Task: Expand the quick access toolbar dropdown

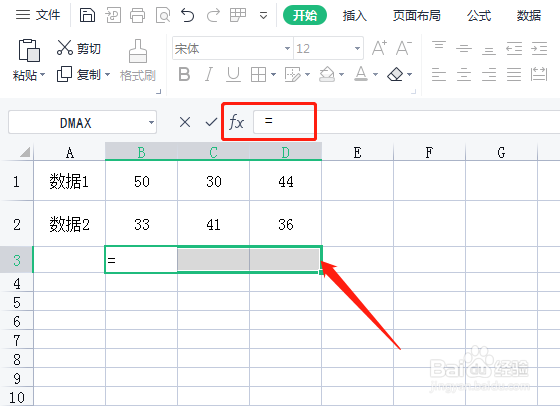Action: (x=263, y=16)
